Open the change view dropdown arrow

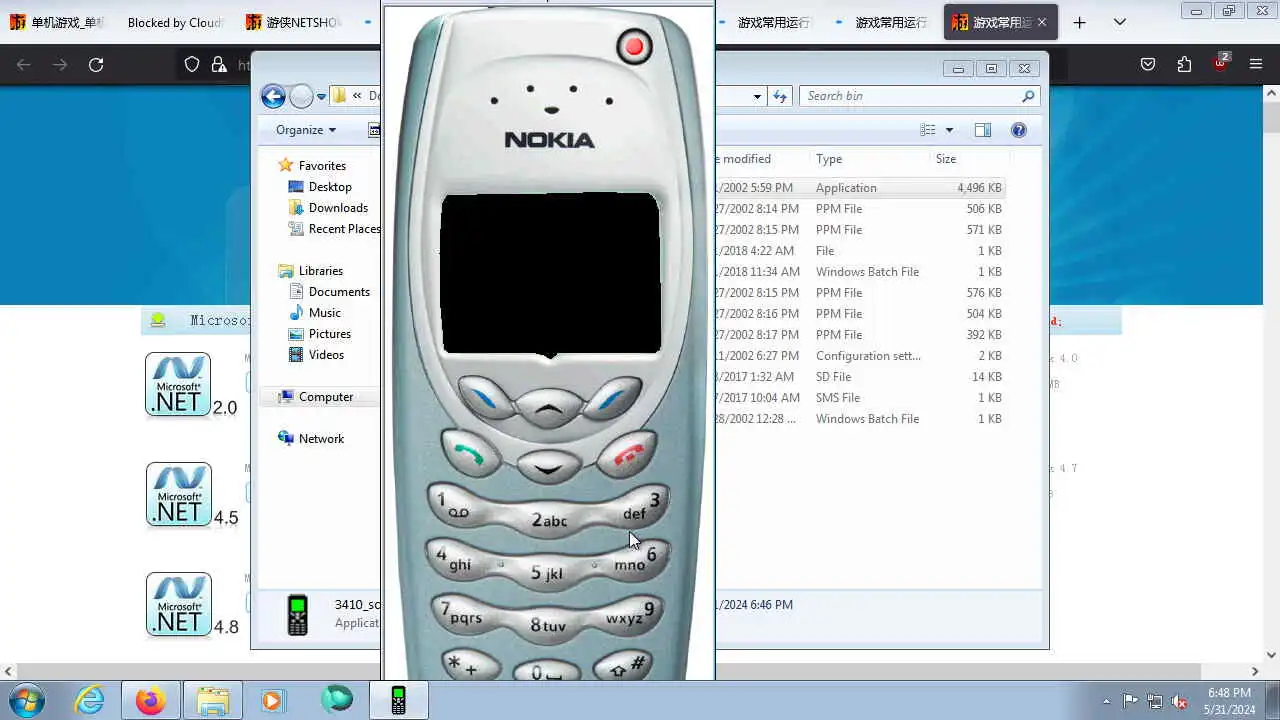pyautogui.click(x=949, y=130)
